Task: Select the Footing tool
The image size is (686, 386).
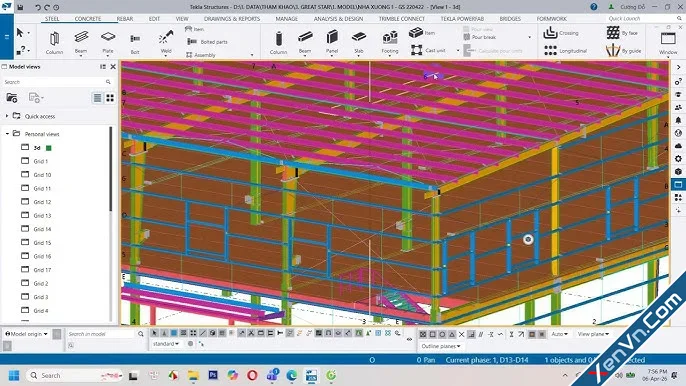Action: tap(390, 42)
